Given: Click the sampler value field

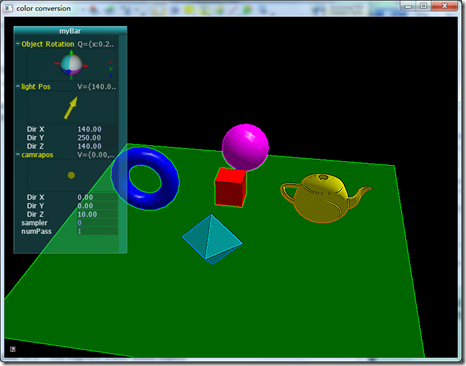Looking at the screenshot, I should 97,223.
